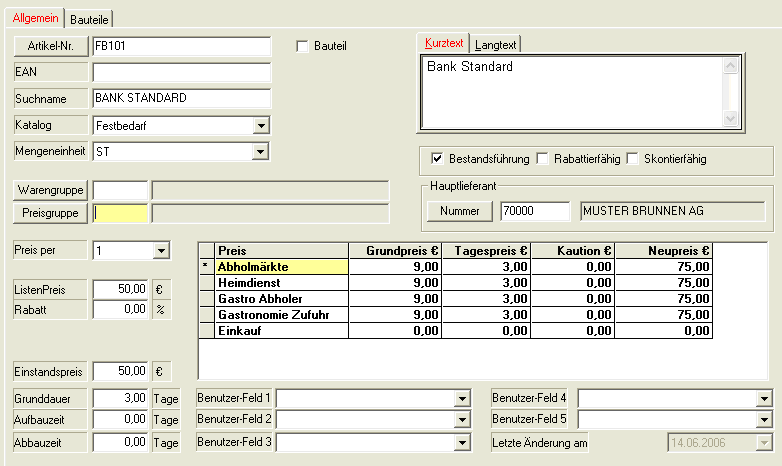The height and width of the screenshot is (466, 782).
Task: Expand the Benutzer-Feld 4 dropdown
Action: pyautogui.click(x=764, y=398)
